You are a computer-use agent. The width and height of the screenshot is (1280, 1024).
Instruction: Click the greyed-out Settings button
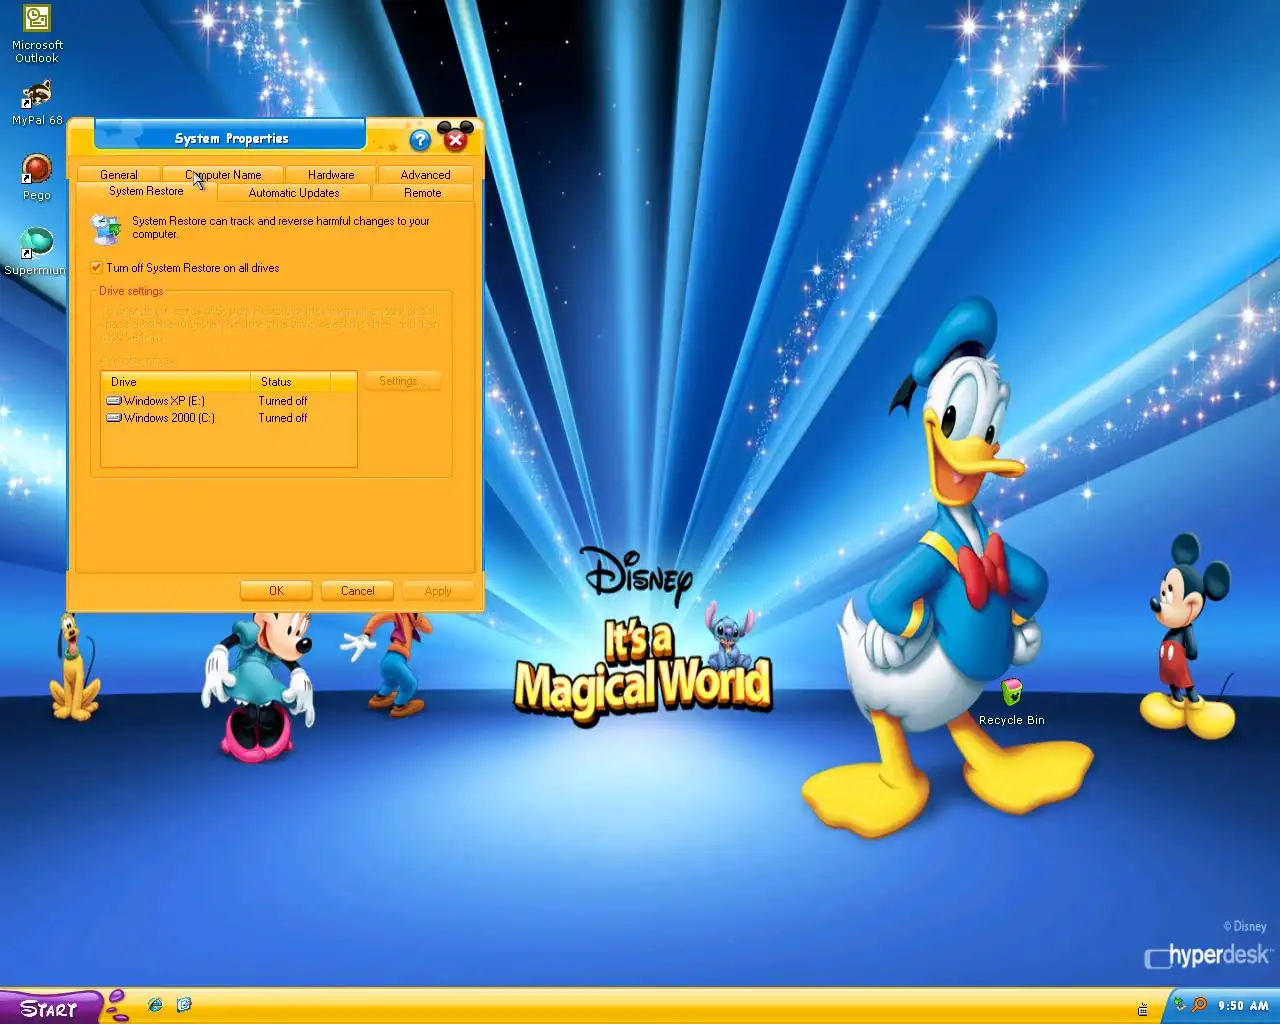tap(402, 381)
